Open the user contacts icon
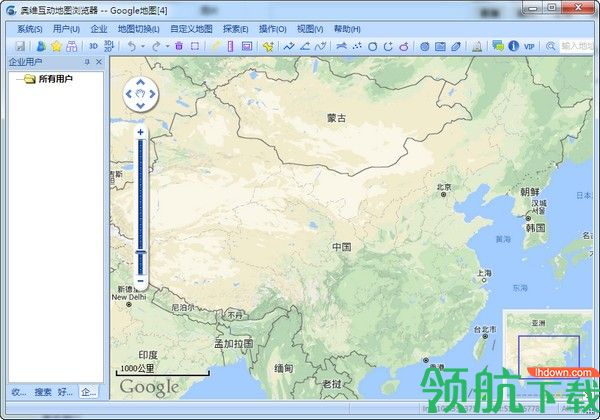This screenshot has height=420, width=600. coord(41,46)
